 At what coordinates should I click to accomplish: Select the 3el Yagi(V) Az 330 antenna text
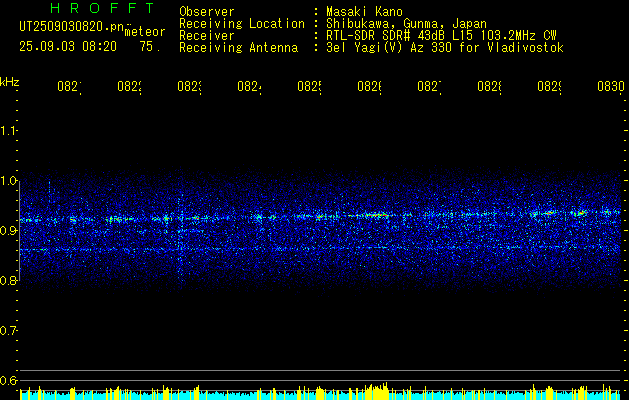445,48
